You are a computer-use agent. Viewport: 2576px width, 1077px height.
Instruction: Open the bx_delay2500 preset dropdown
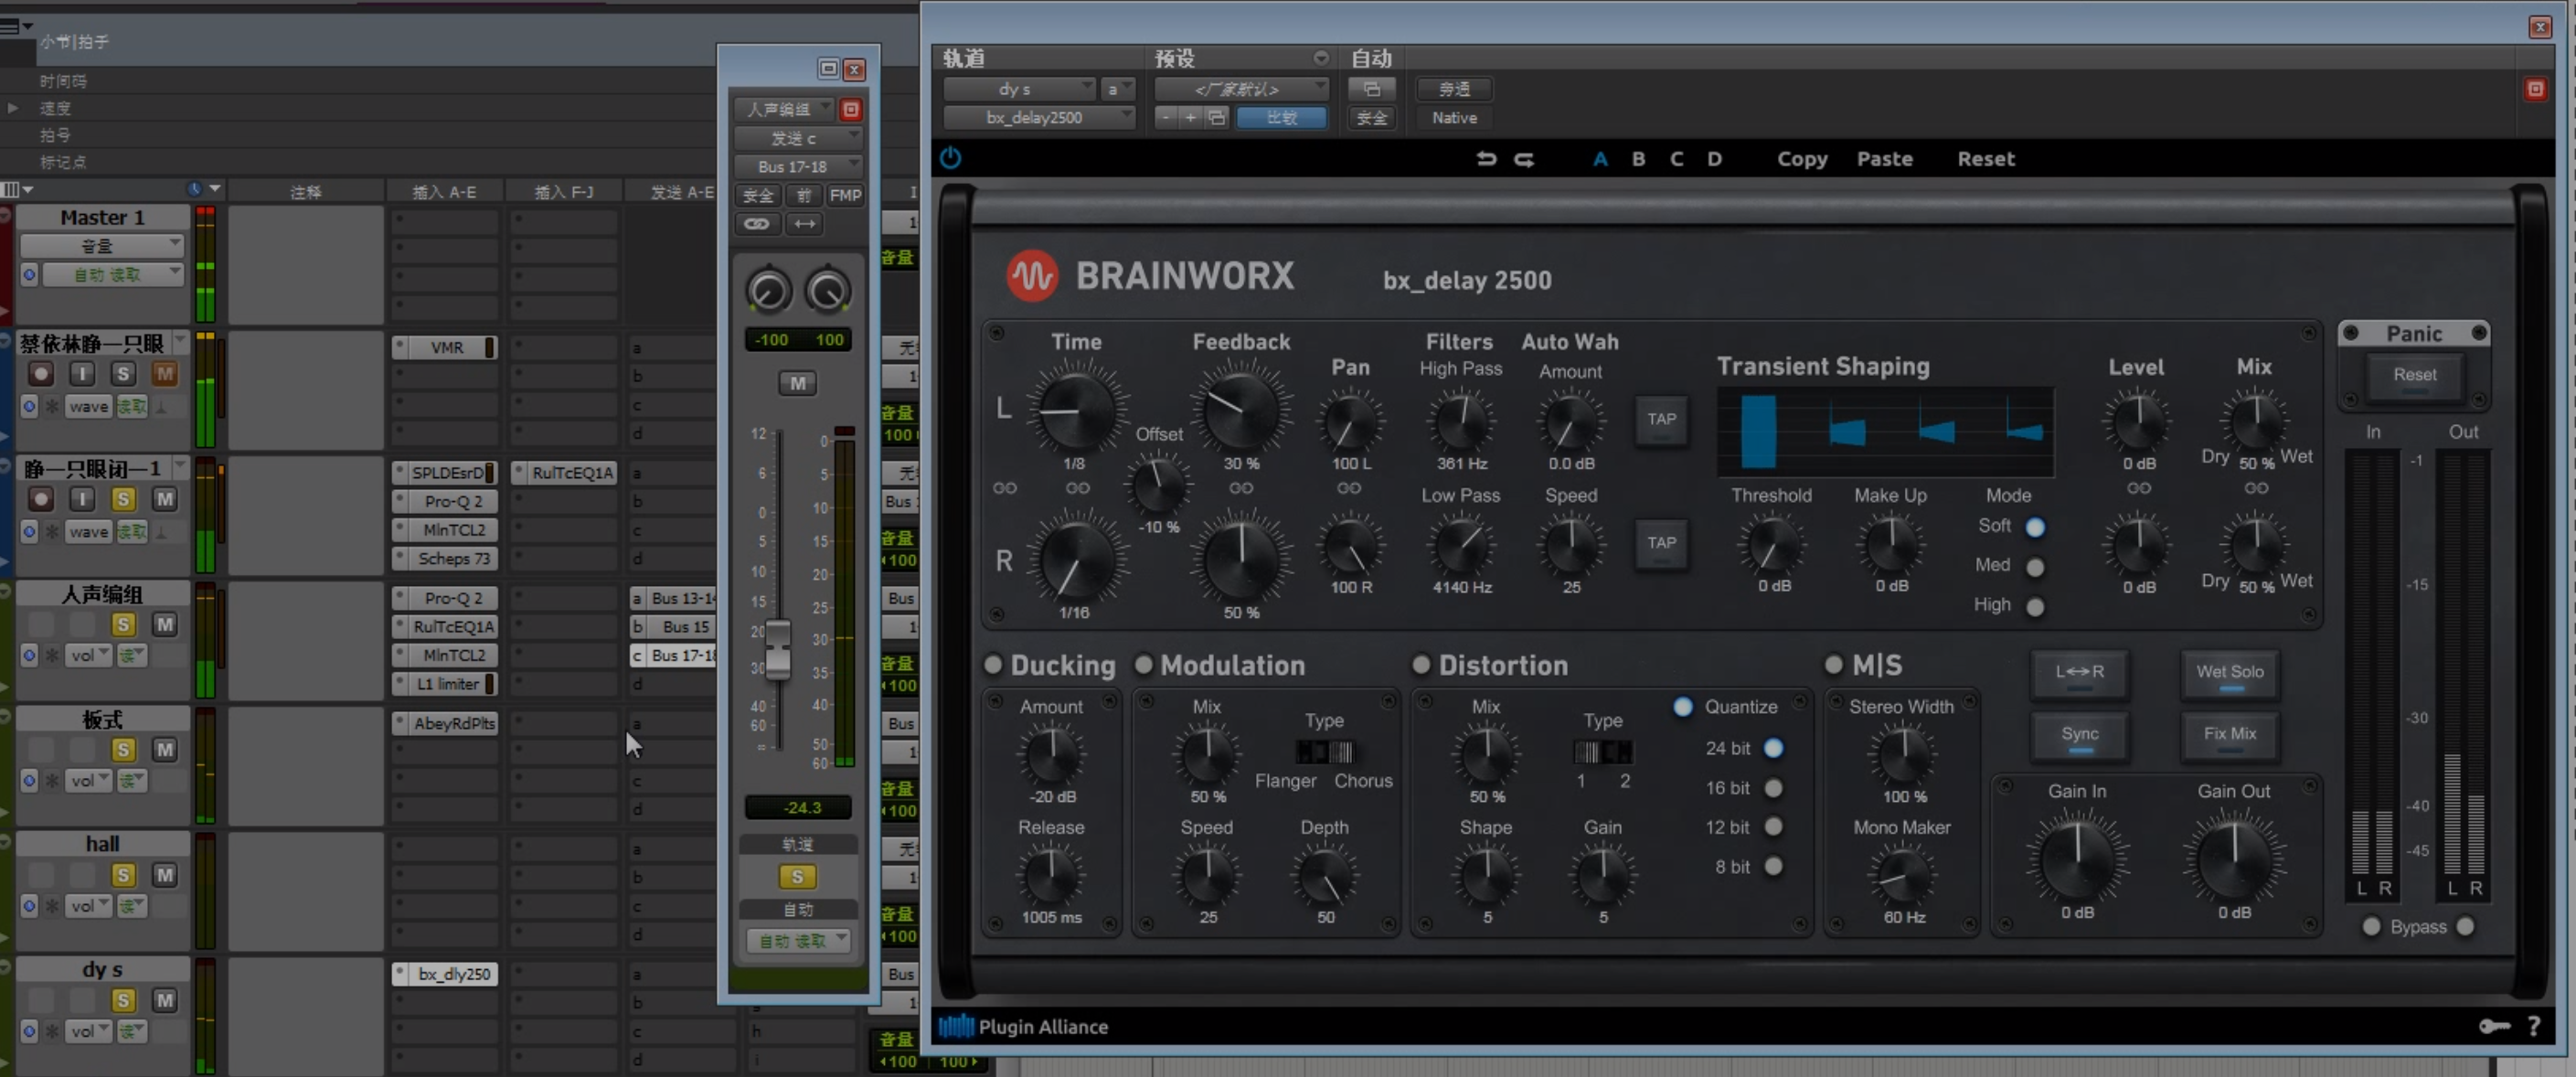[x=1037, y=117]
